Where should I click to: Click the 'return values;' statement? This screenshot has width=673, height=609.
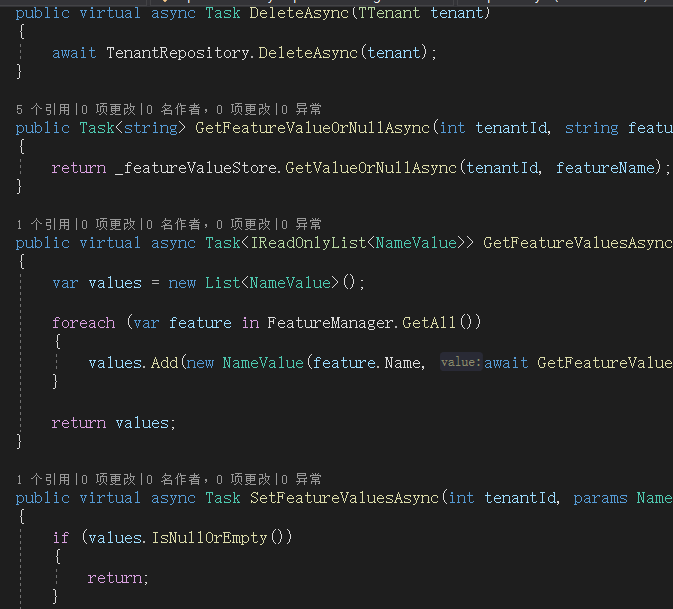(114, 423)
